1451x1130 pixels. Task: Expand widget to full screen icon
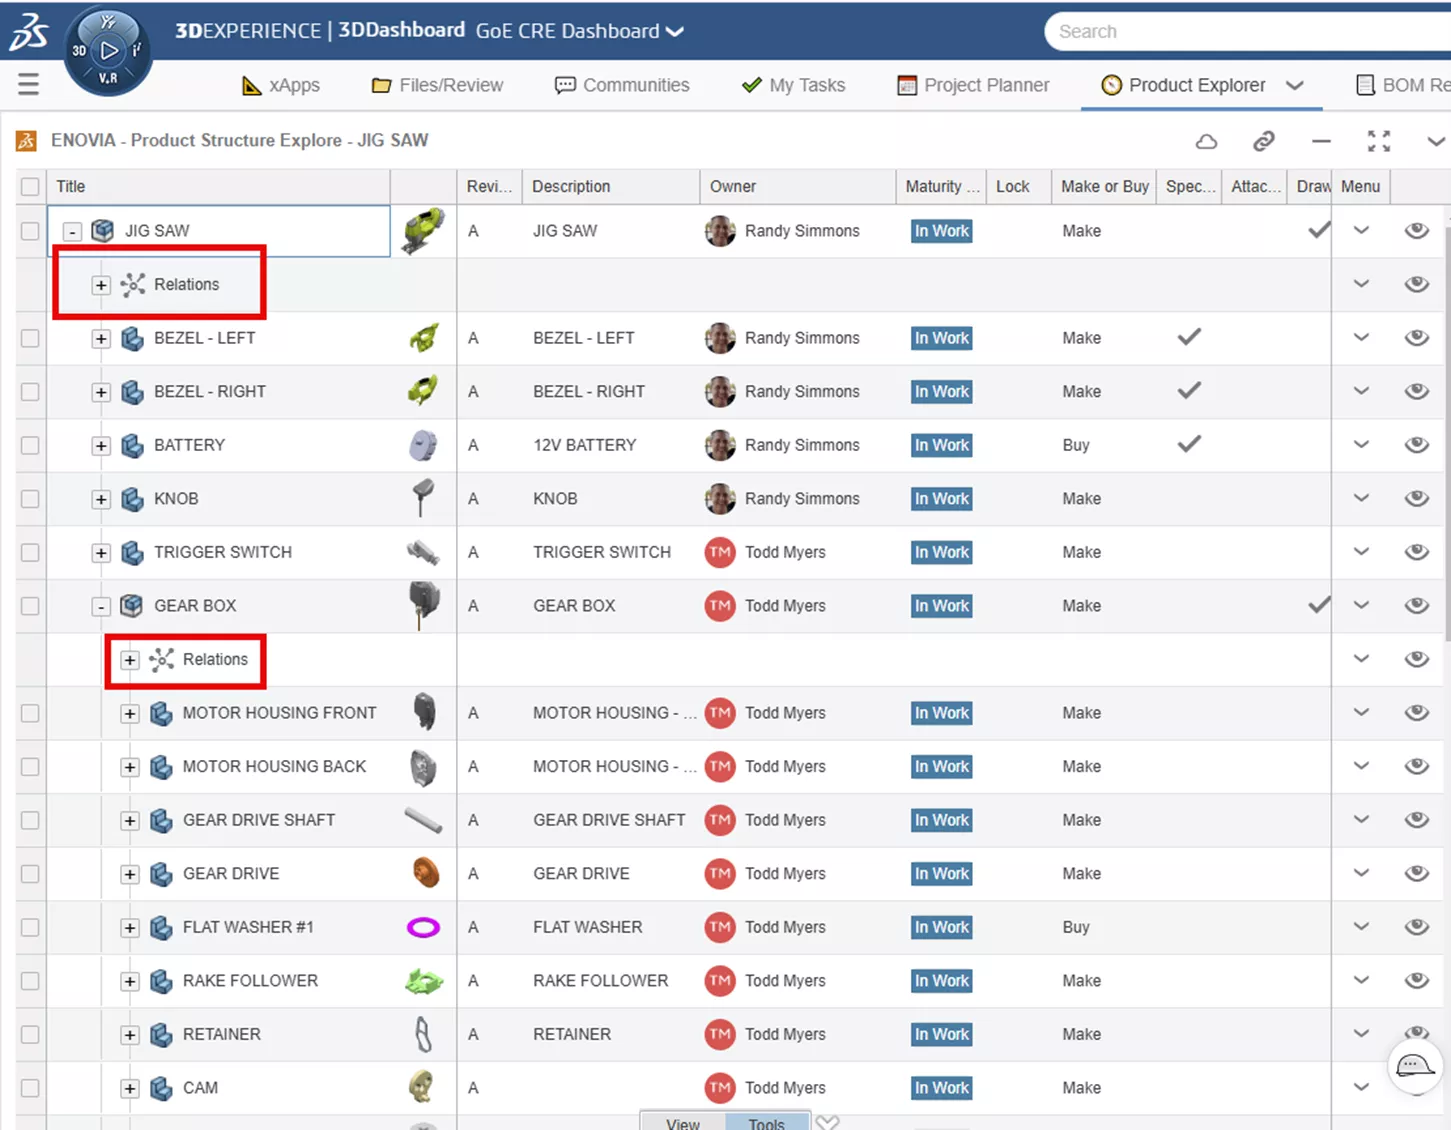pyautogui.click(x=1378, y=141)
